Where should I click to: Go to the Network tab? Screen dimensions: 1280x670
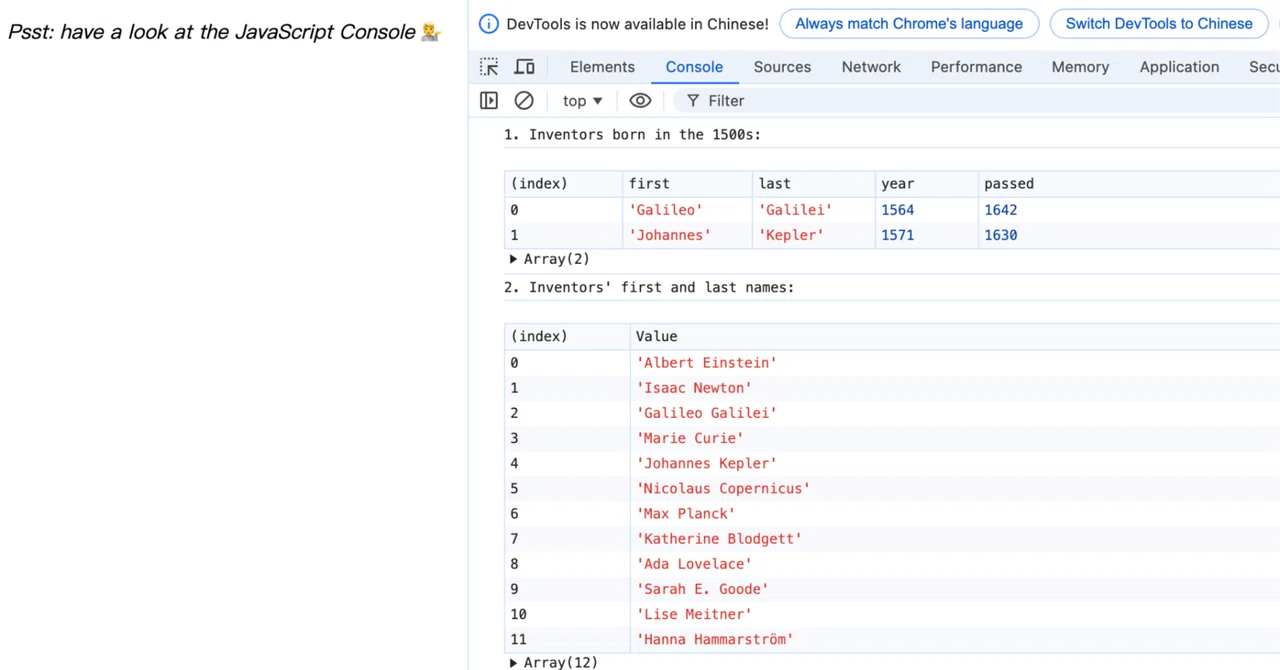(871, 67)
